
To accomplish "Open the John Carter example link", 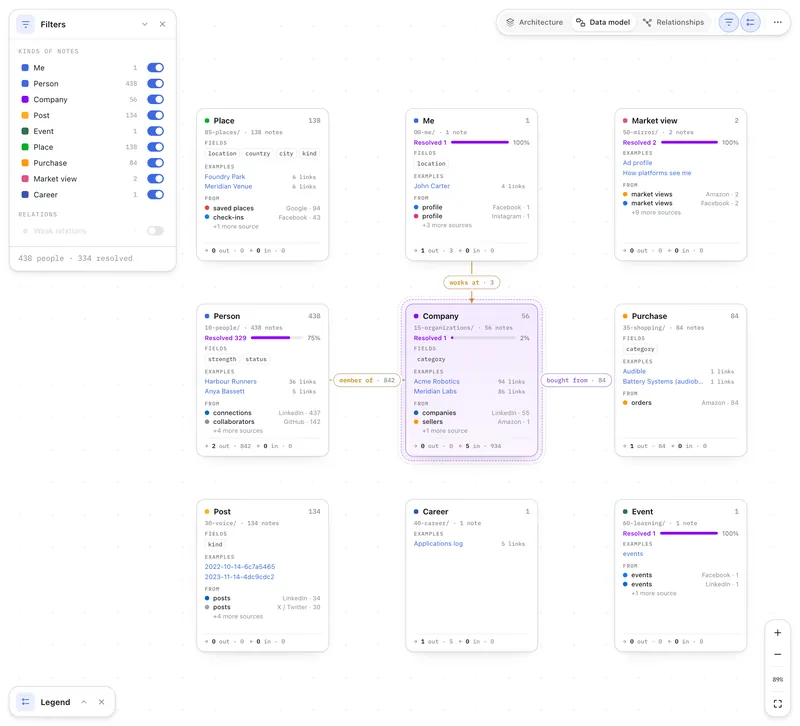I will [x=432, y=186].
